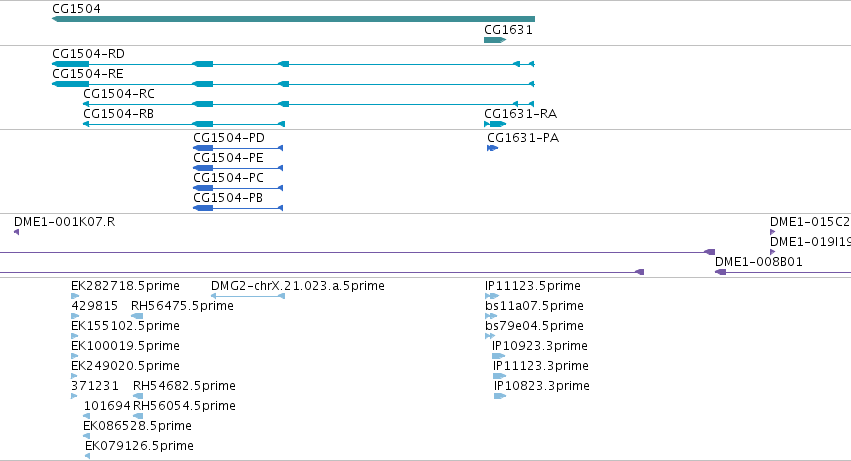The width and height of the screenshot is (851, 461).
Task: Click the DME1-015C2 feature arrow
Action: (x=772, y=232)
